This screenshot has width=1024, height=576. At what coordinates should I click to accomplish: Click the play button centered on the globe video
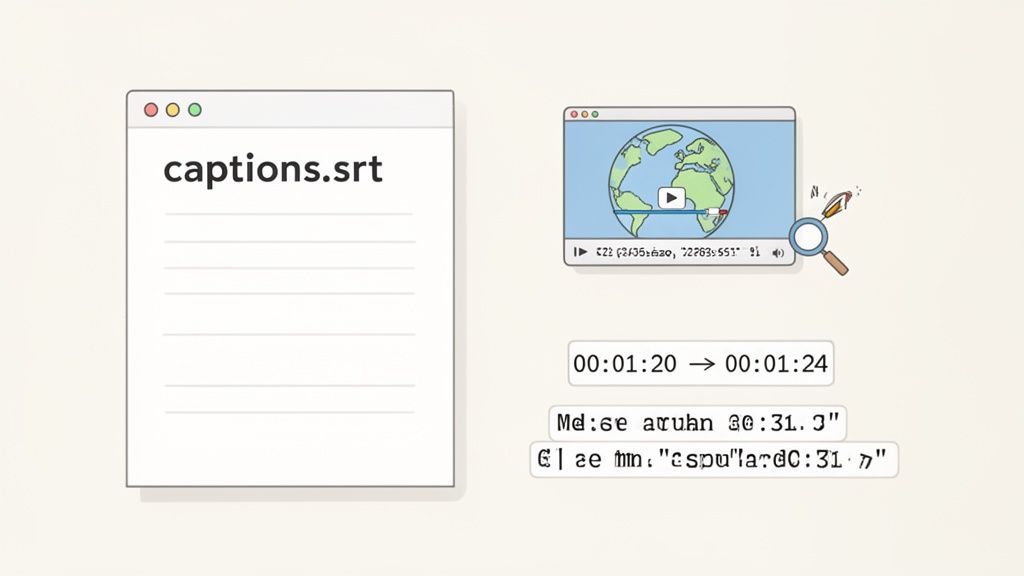pos(671,198)
